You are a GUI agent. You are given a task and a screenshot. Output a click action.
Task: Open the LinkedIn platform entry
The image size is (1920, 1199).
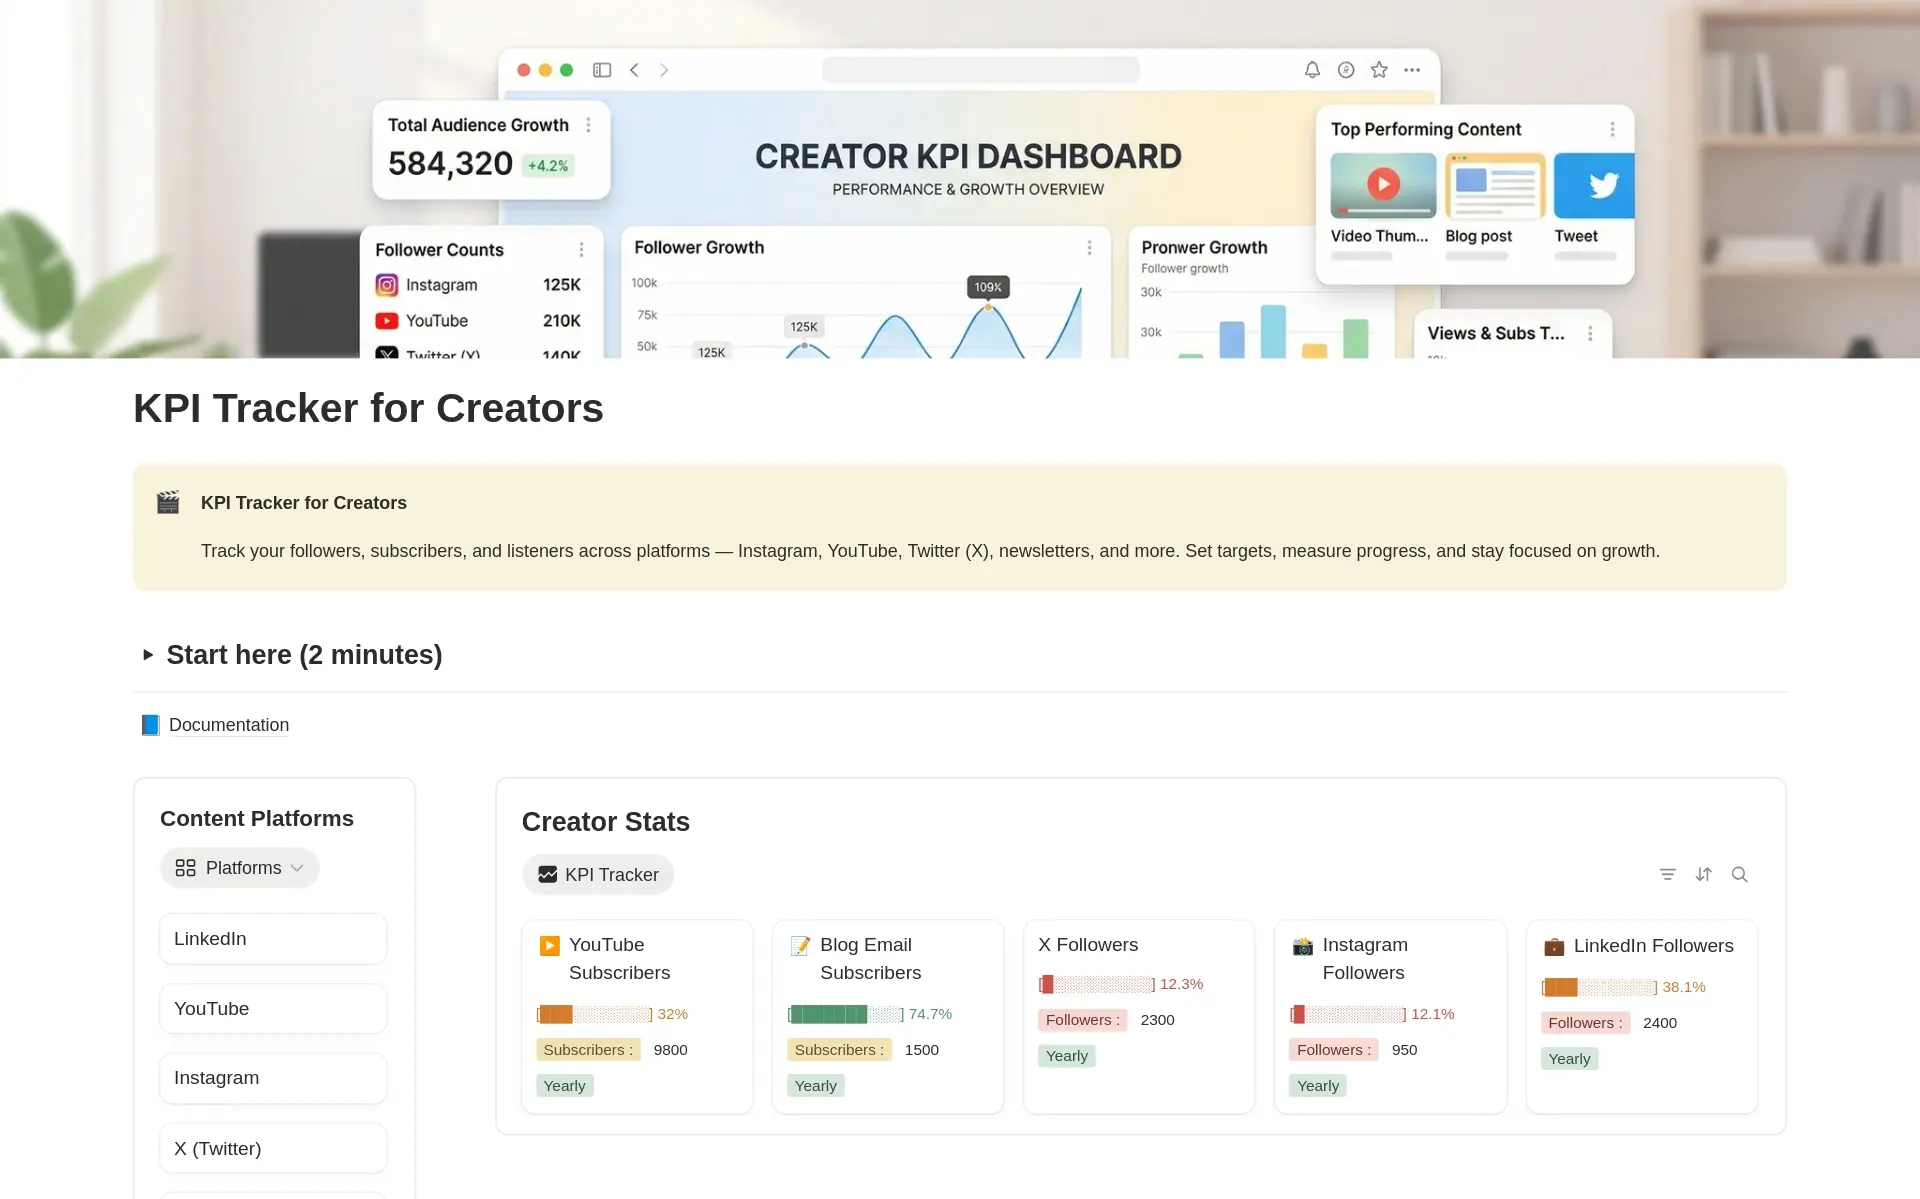[x=273, y=939]
